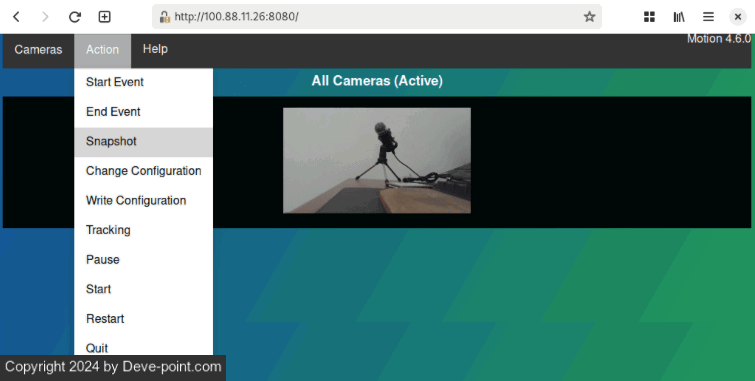Open Change Configuration option
Viewport: 755px width, 381px height.
point(143,171)
